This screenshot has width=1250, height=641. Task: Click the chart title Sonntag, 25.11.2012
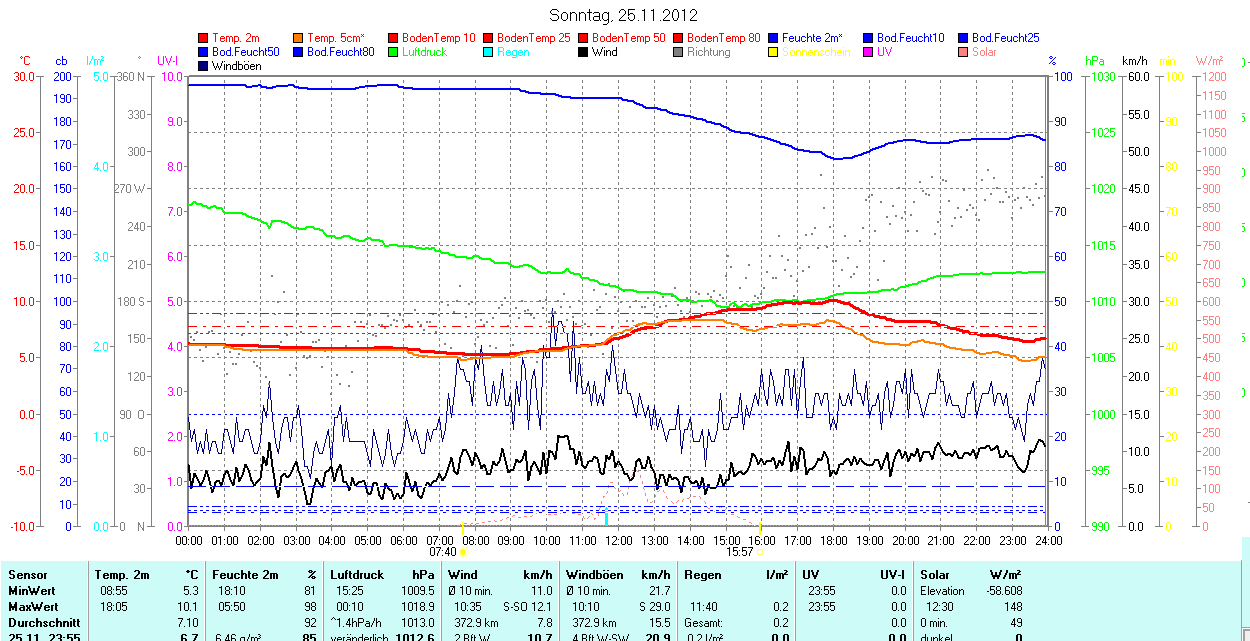coord(624,15)
